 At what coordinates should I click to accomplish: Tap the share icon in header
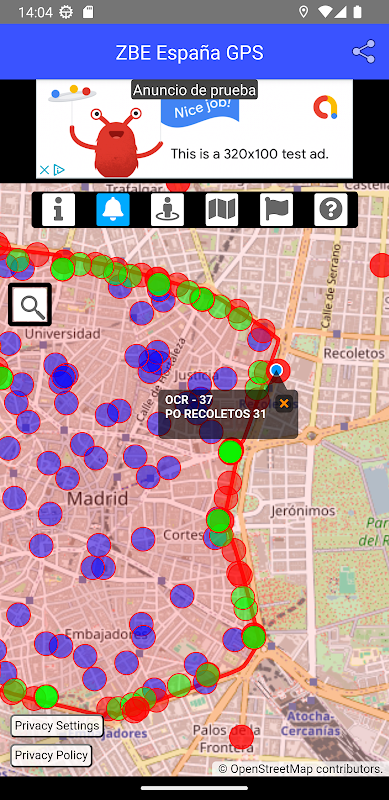[363, 52]
